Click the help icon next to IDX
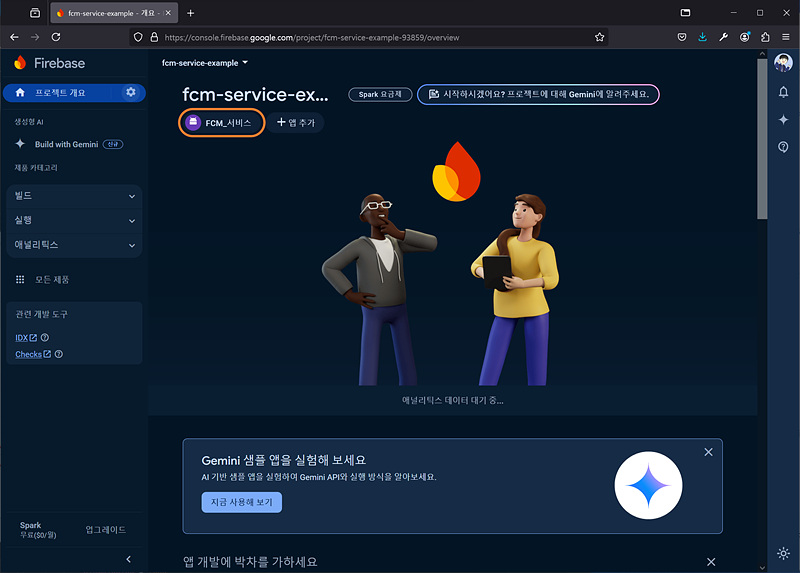 pyautogui.click(x=45, y=337)
